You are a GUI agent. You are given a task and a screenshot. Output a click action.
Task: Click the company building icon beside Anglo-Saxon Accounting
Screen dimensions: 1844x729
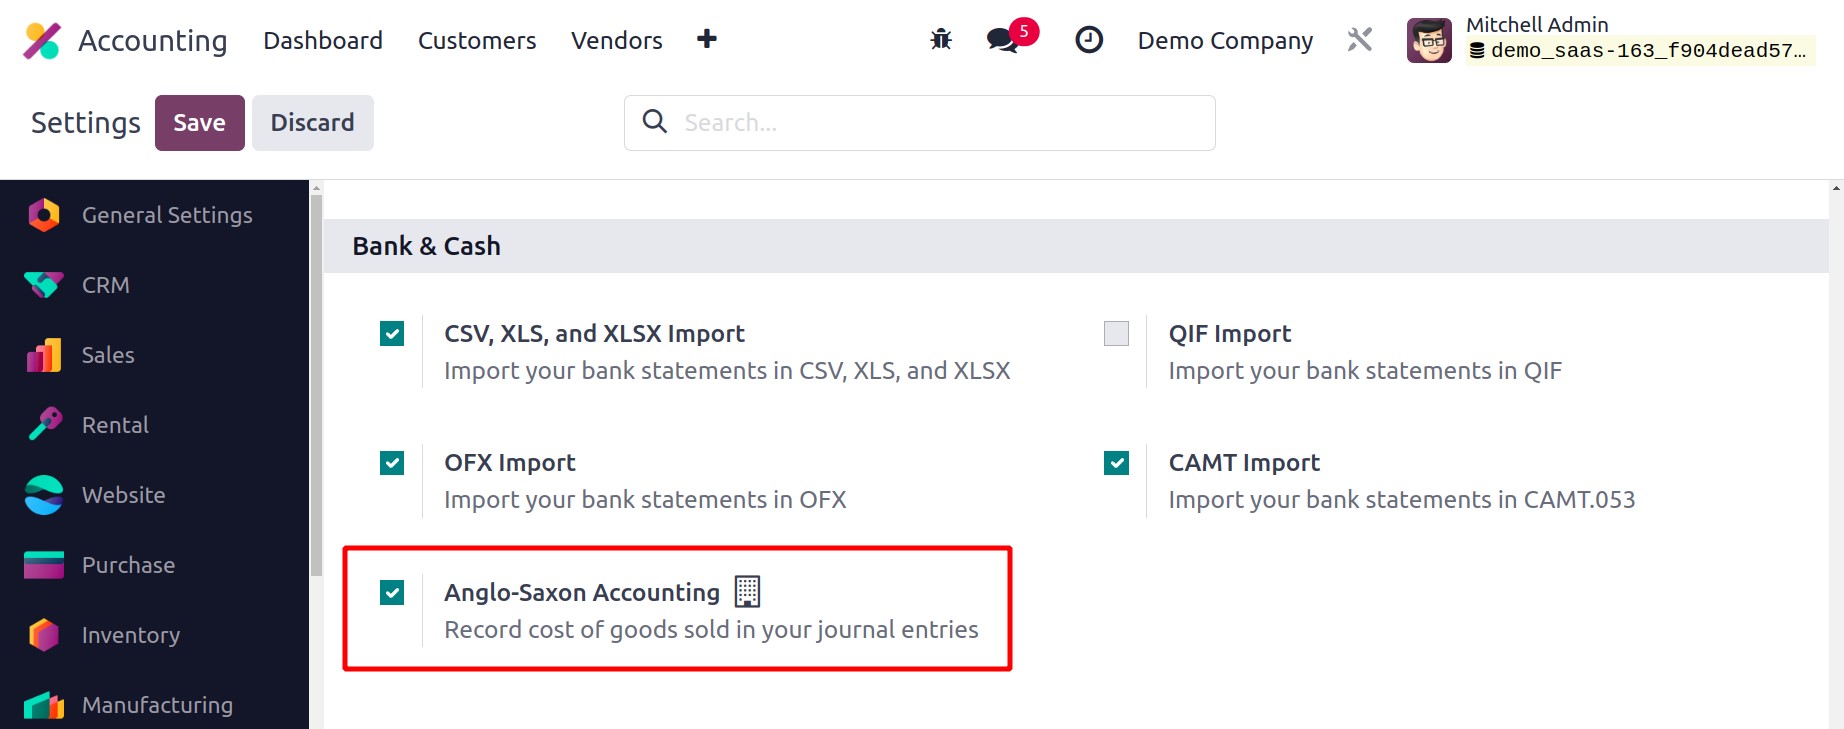(x=747, y=592)
